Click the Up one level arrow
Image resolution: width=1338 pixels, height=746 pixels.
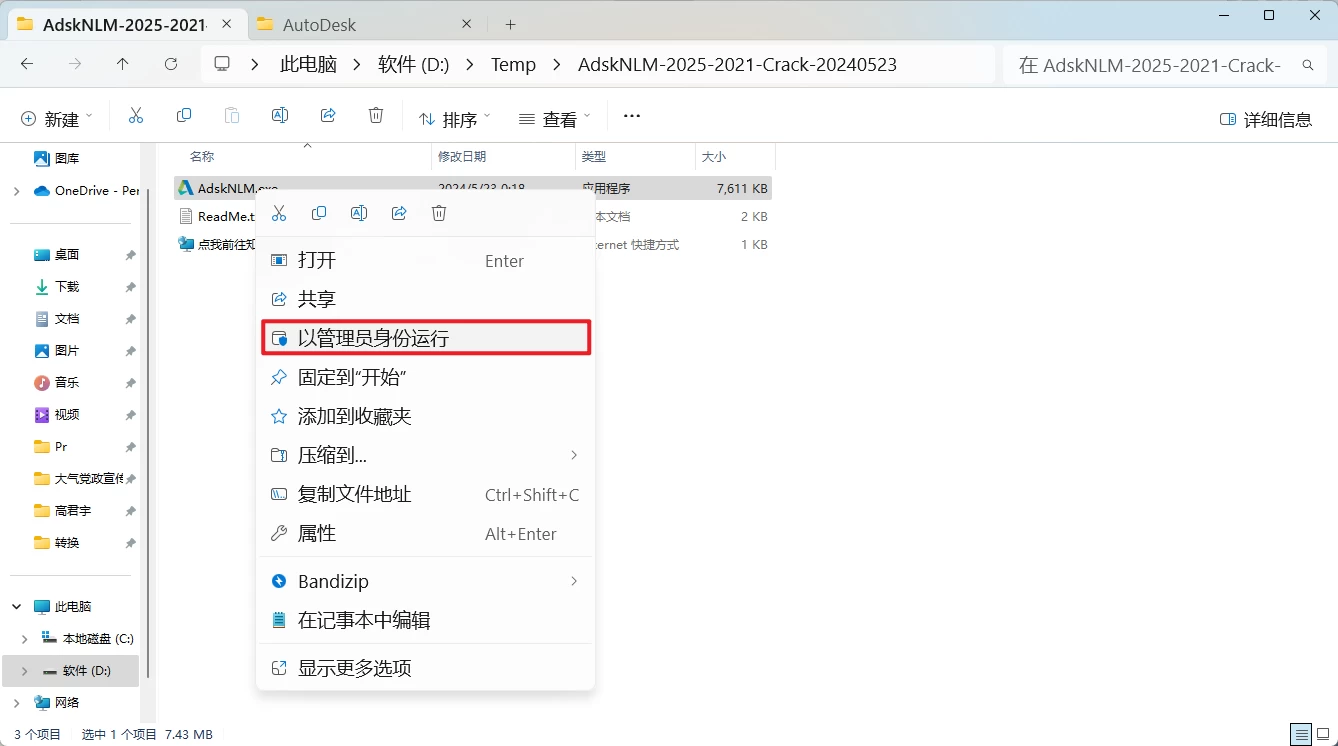click(x=123, y=64)
